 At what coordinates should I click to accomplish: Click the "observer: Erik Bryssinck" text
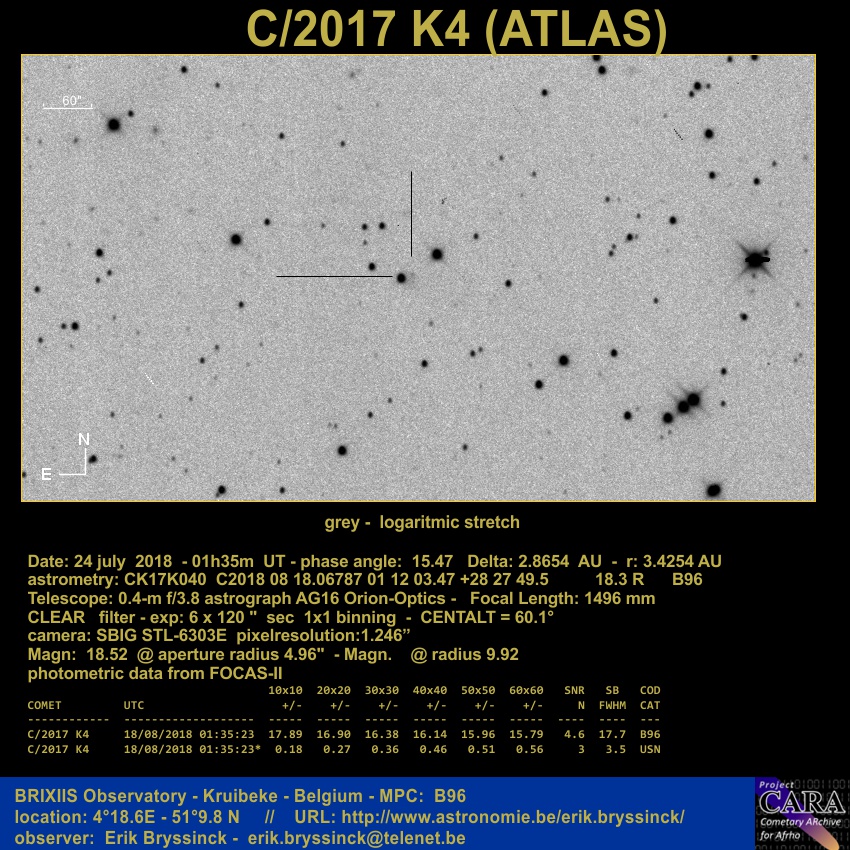tap(120, 838)
